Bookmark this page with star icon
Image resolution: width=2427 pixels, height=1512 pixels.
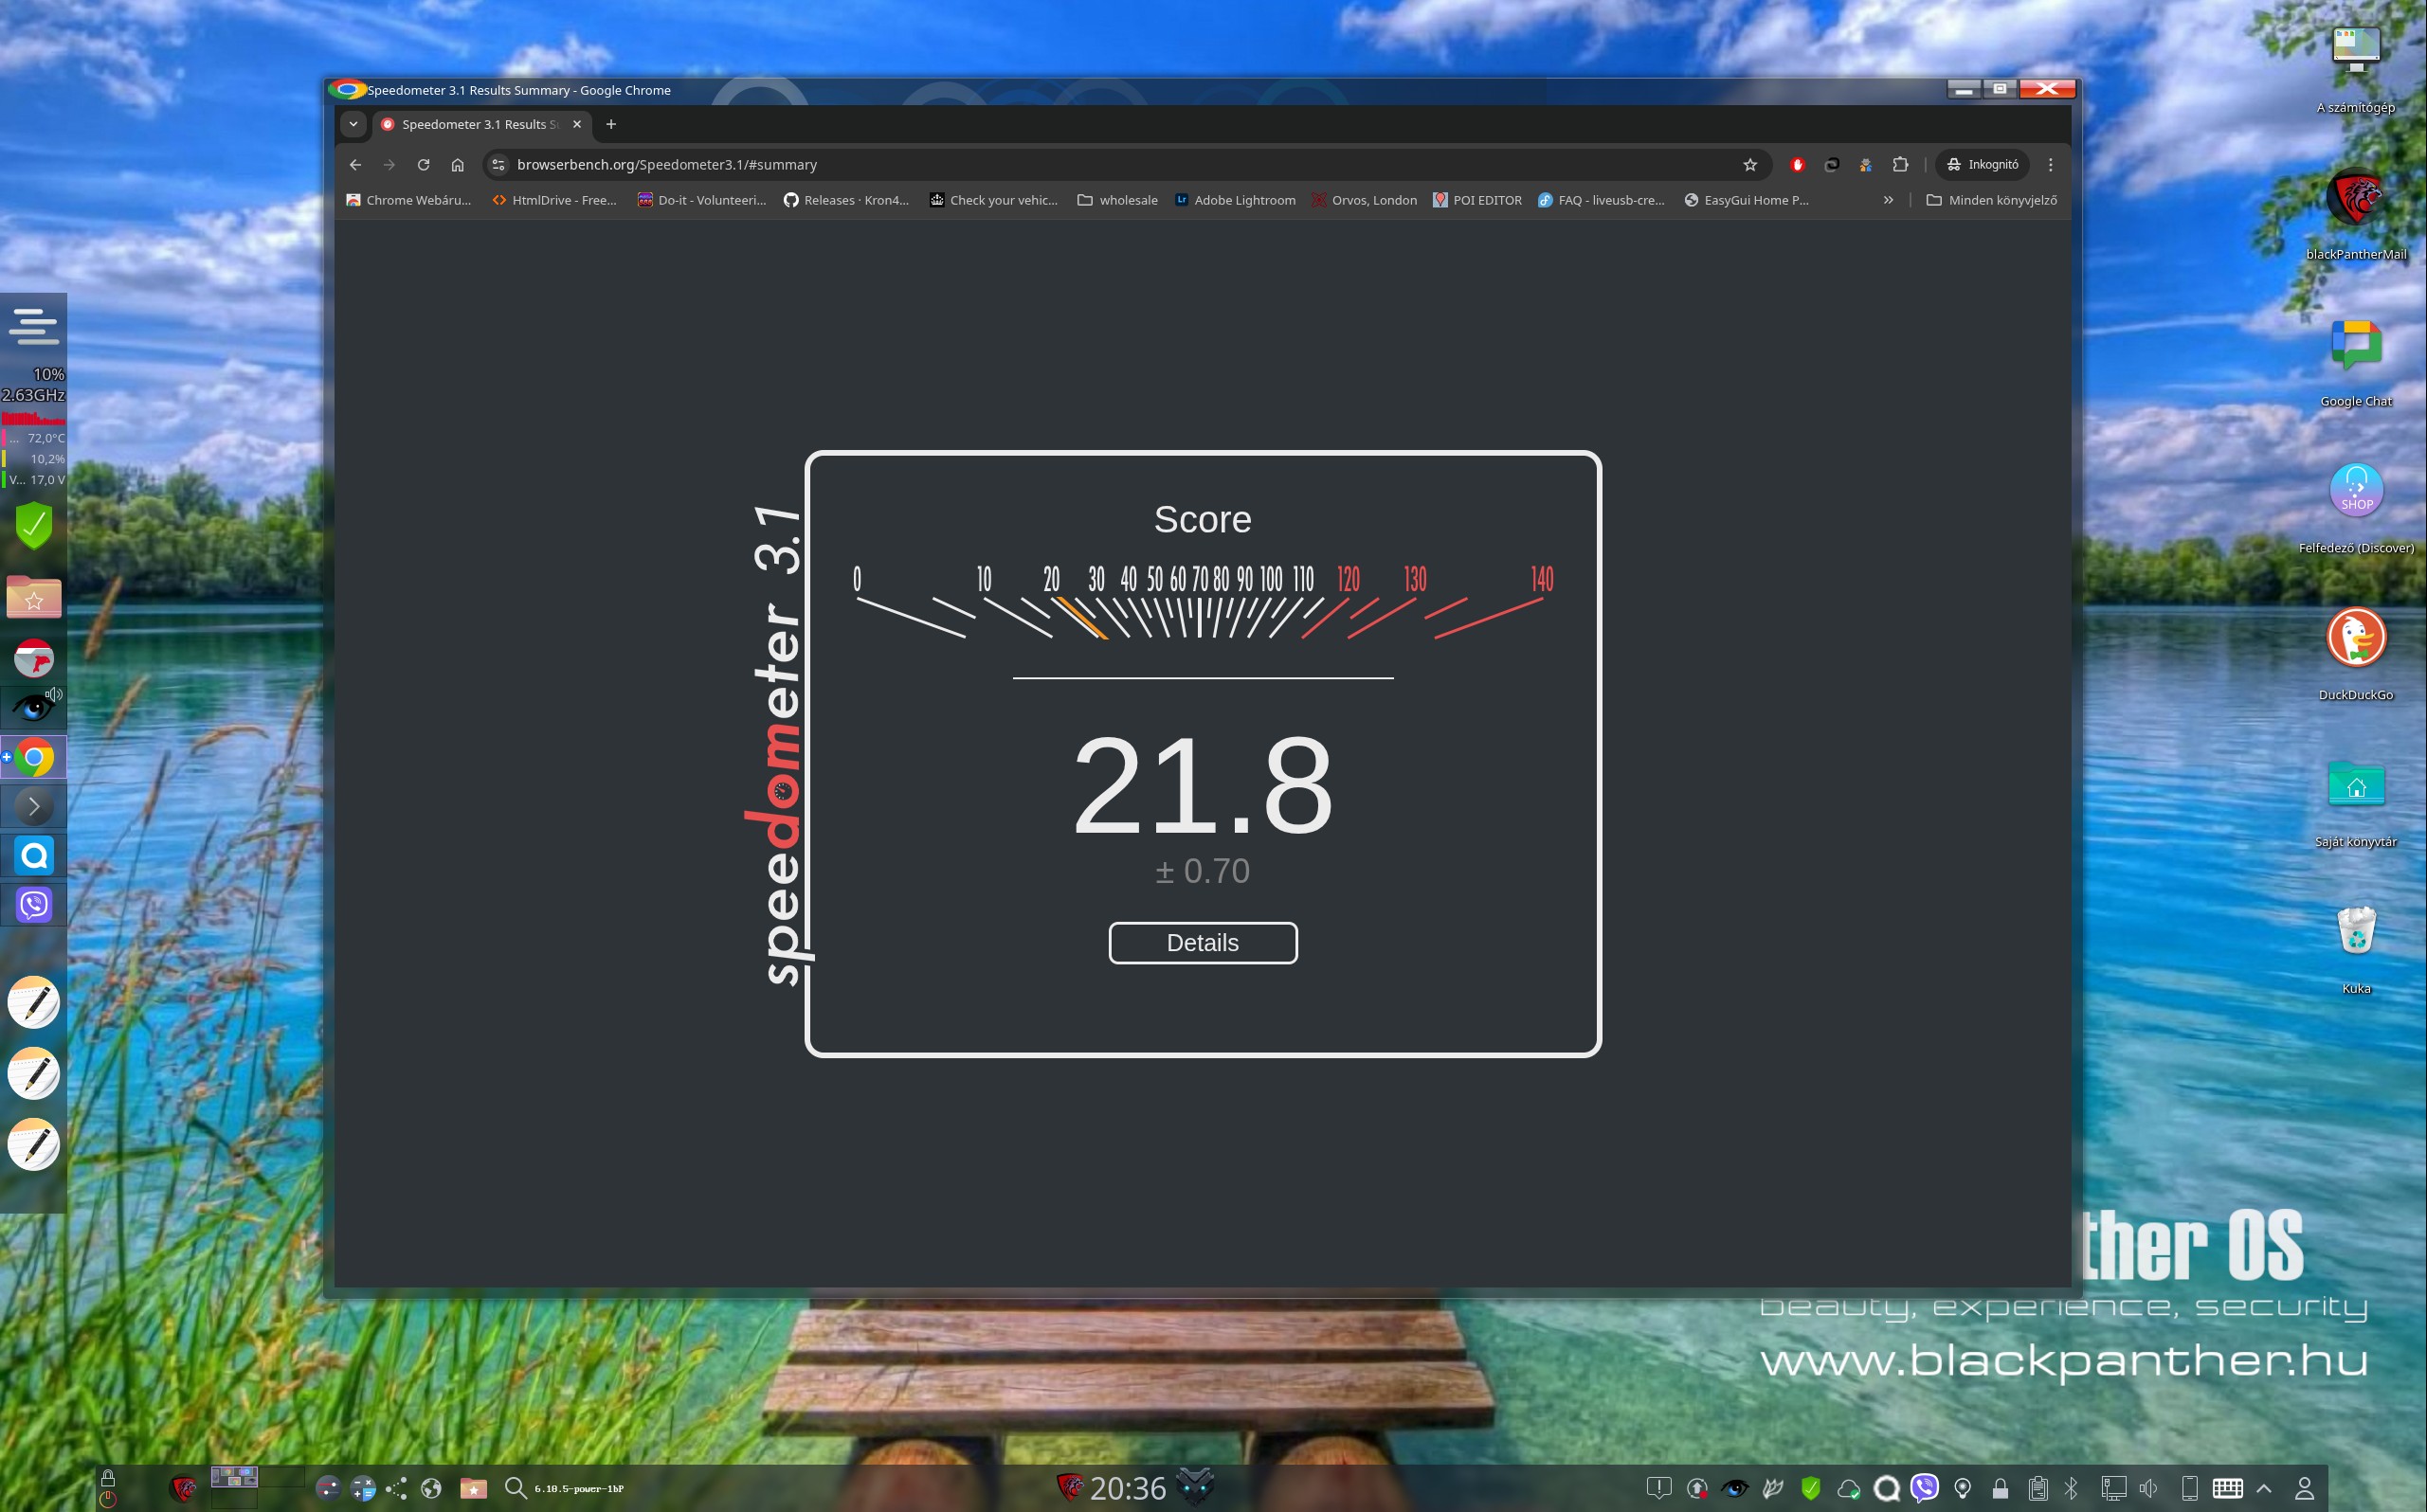(1749, 165)
